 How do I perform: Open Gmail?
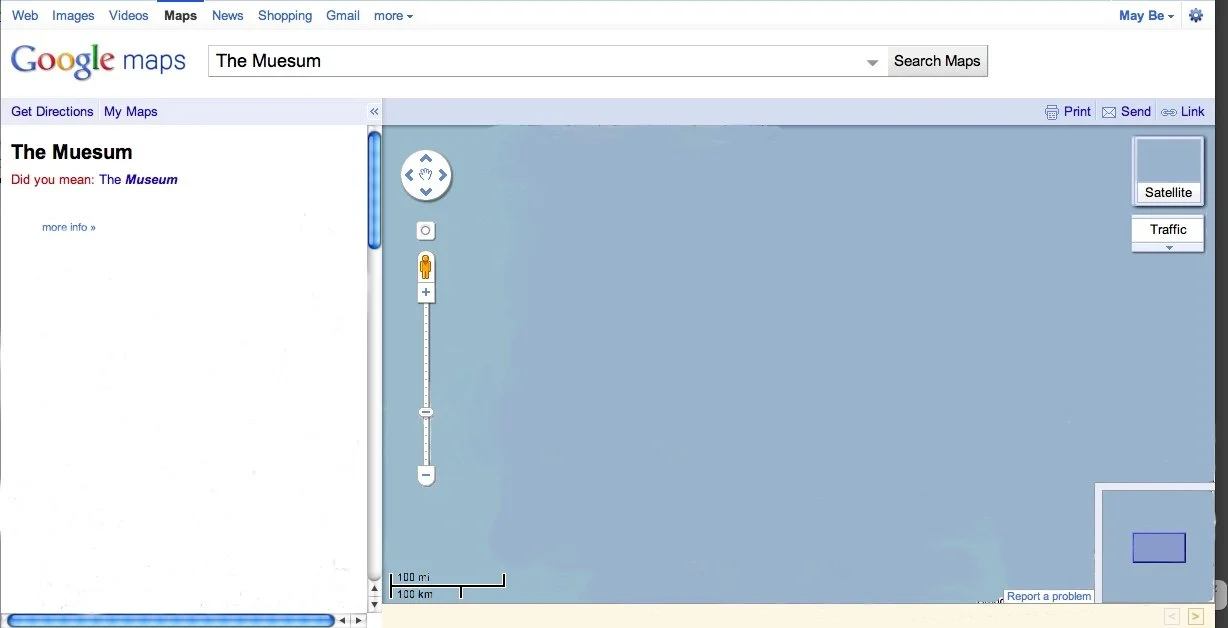(343, 16)
